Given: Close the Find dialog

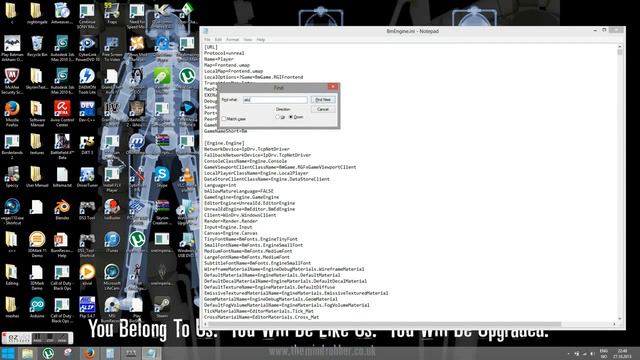Looking at the screenshot, I should click(x=333, y=87).
